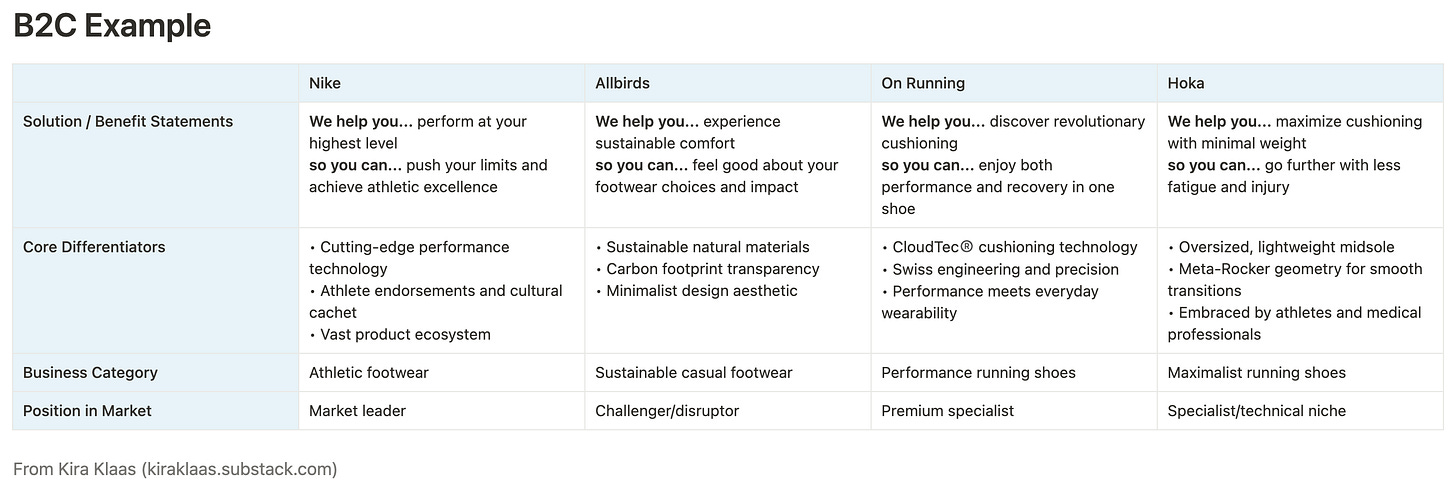
Task: Click the Specialist/technical niche cell
Action: (1257, 410)
